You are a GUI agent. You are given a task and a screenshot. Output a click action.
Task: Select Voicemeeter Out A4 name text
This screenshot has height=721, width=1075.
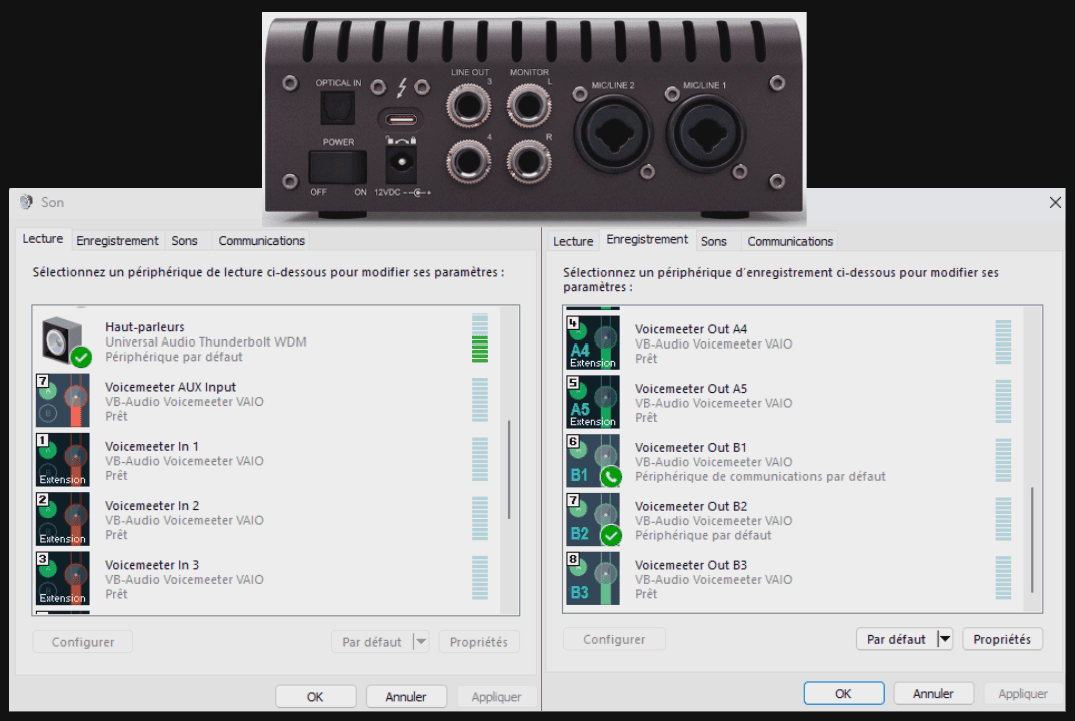click(x=690, y=329)
